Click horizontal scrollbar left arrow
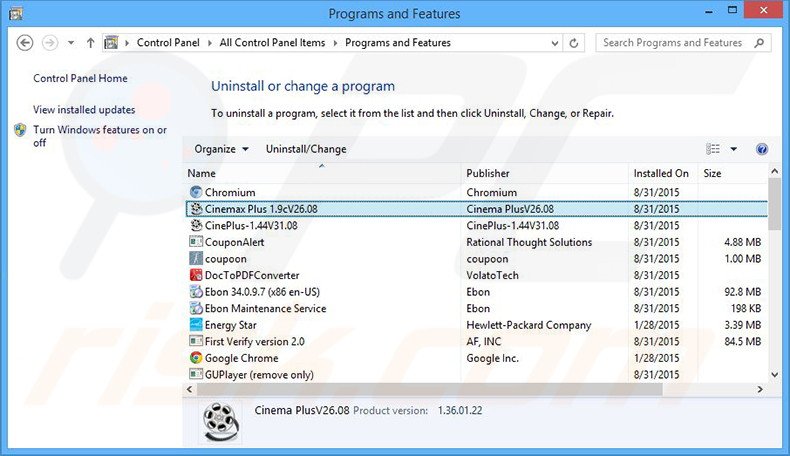This screenshot has height=456, width=790. coord(189,389)
